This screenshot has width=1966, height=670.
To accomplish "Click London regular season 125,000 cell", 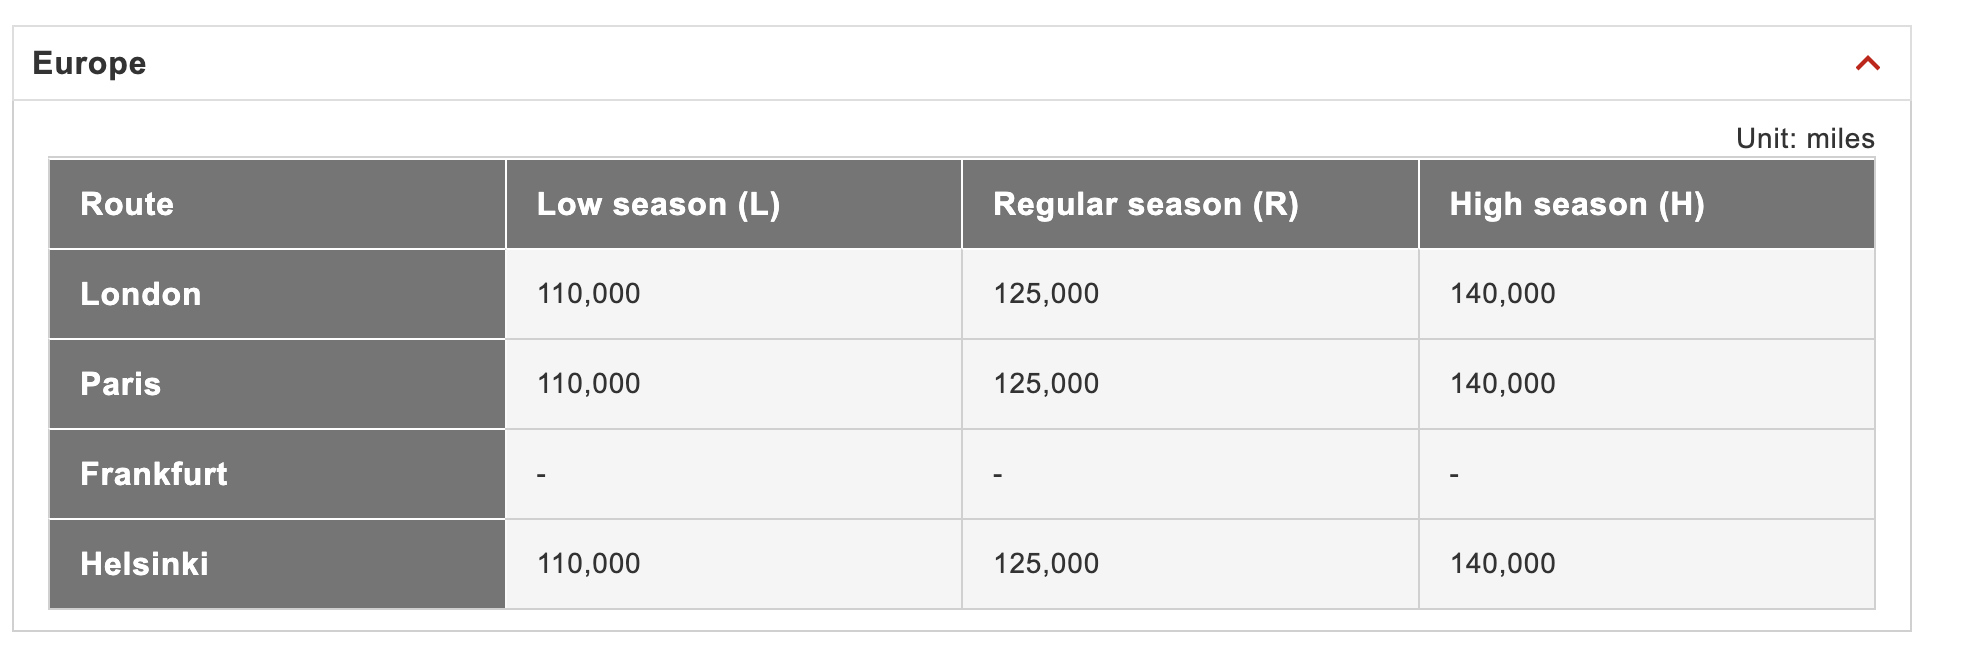I will point(1045,294).
